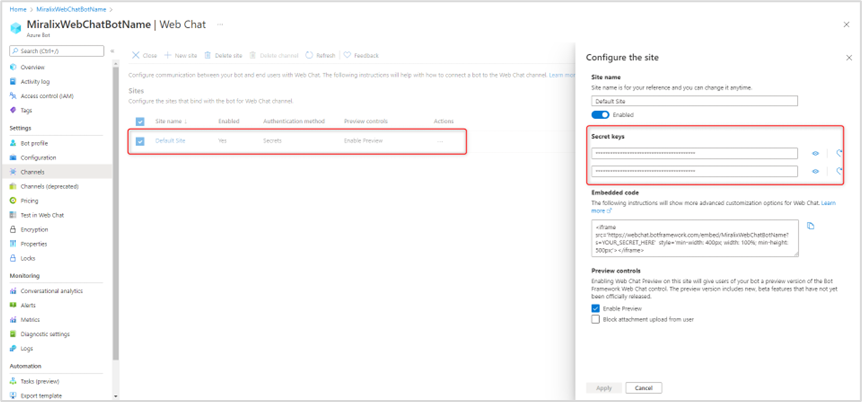The height and width of the screenshot is (402, 862).
Task: Open Activity log in the sidebar
Action: (x=35, y=81)
